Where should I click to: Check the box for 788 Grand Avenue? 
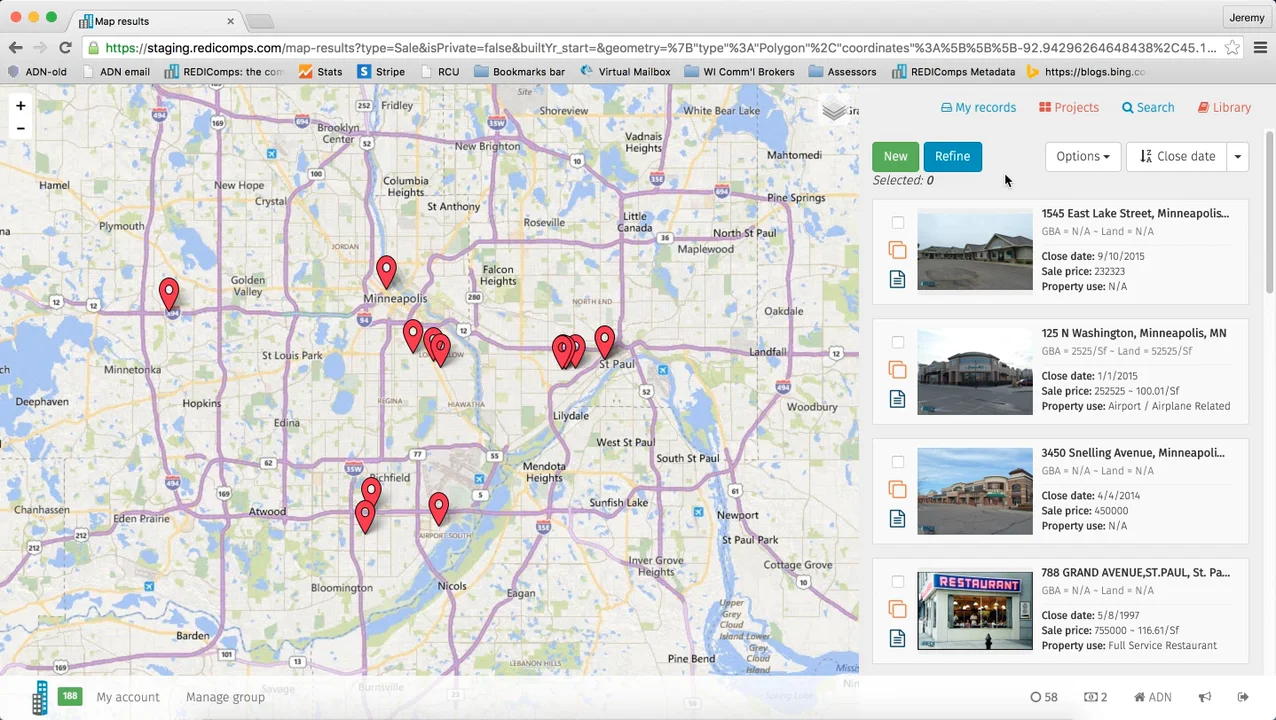(897, 582)
